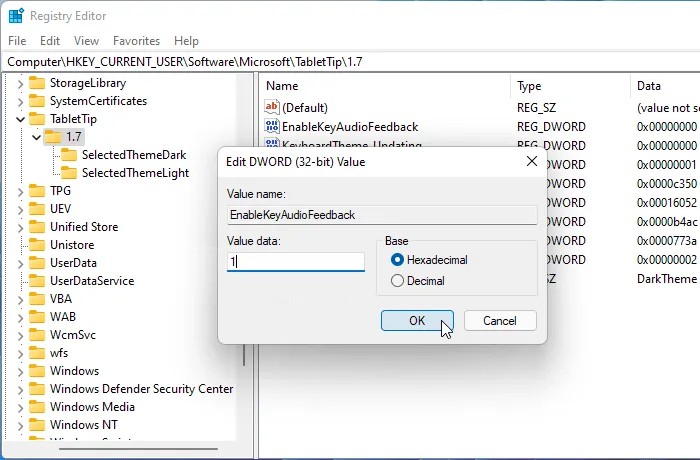
Task: Click the Windows key folder icon
Action: (37, 371)
